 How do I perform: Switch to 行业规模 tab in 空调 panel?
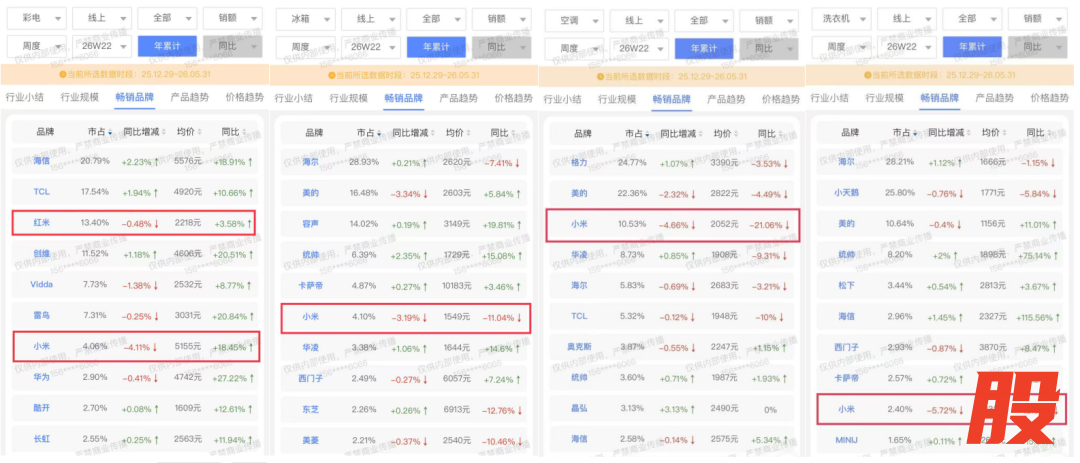[x=617, y=99]
